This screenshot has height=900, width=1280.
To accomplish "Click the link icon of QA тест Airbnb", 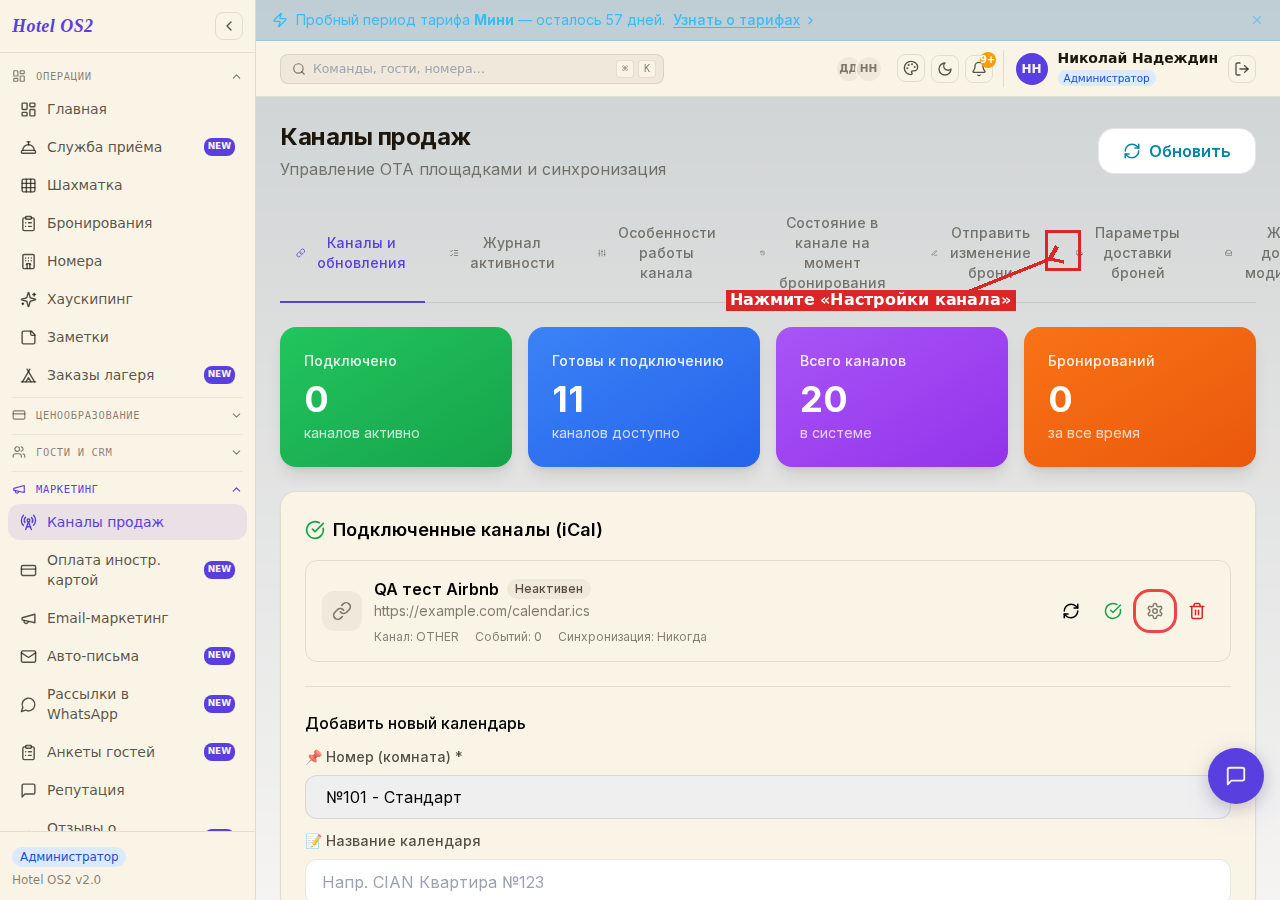I will [342, 611].
